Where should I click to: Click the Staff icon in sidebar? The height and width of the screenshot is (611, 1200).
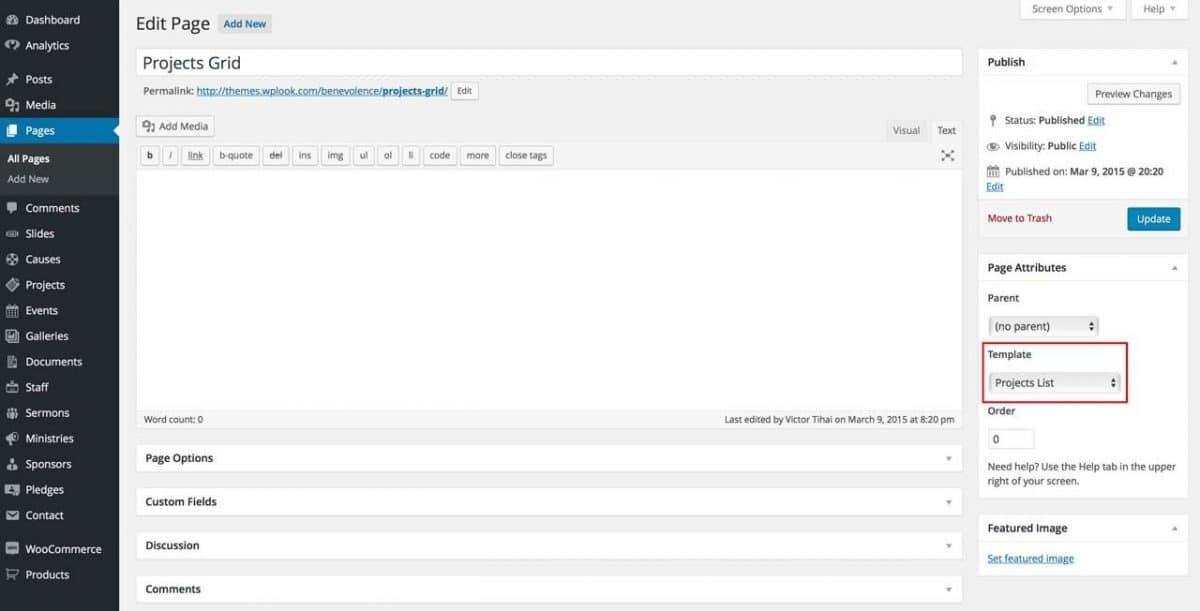tap(12, 387)
